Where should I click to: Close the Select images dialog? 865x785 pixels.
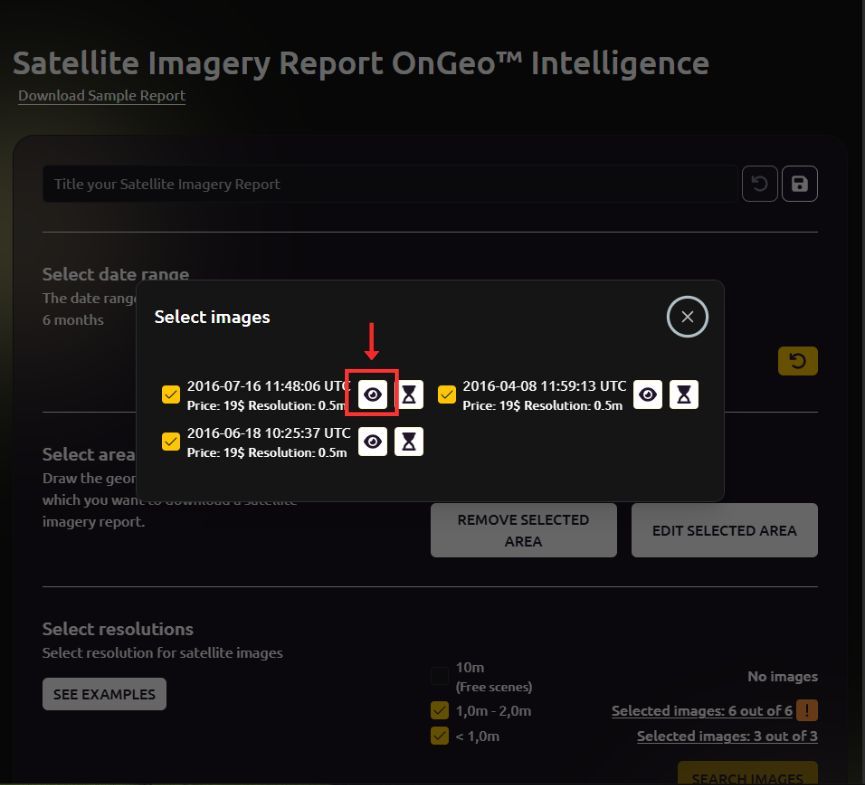click(x=687, y=317)
